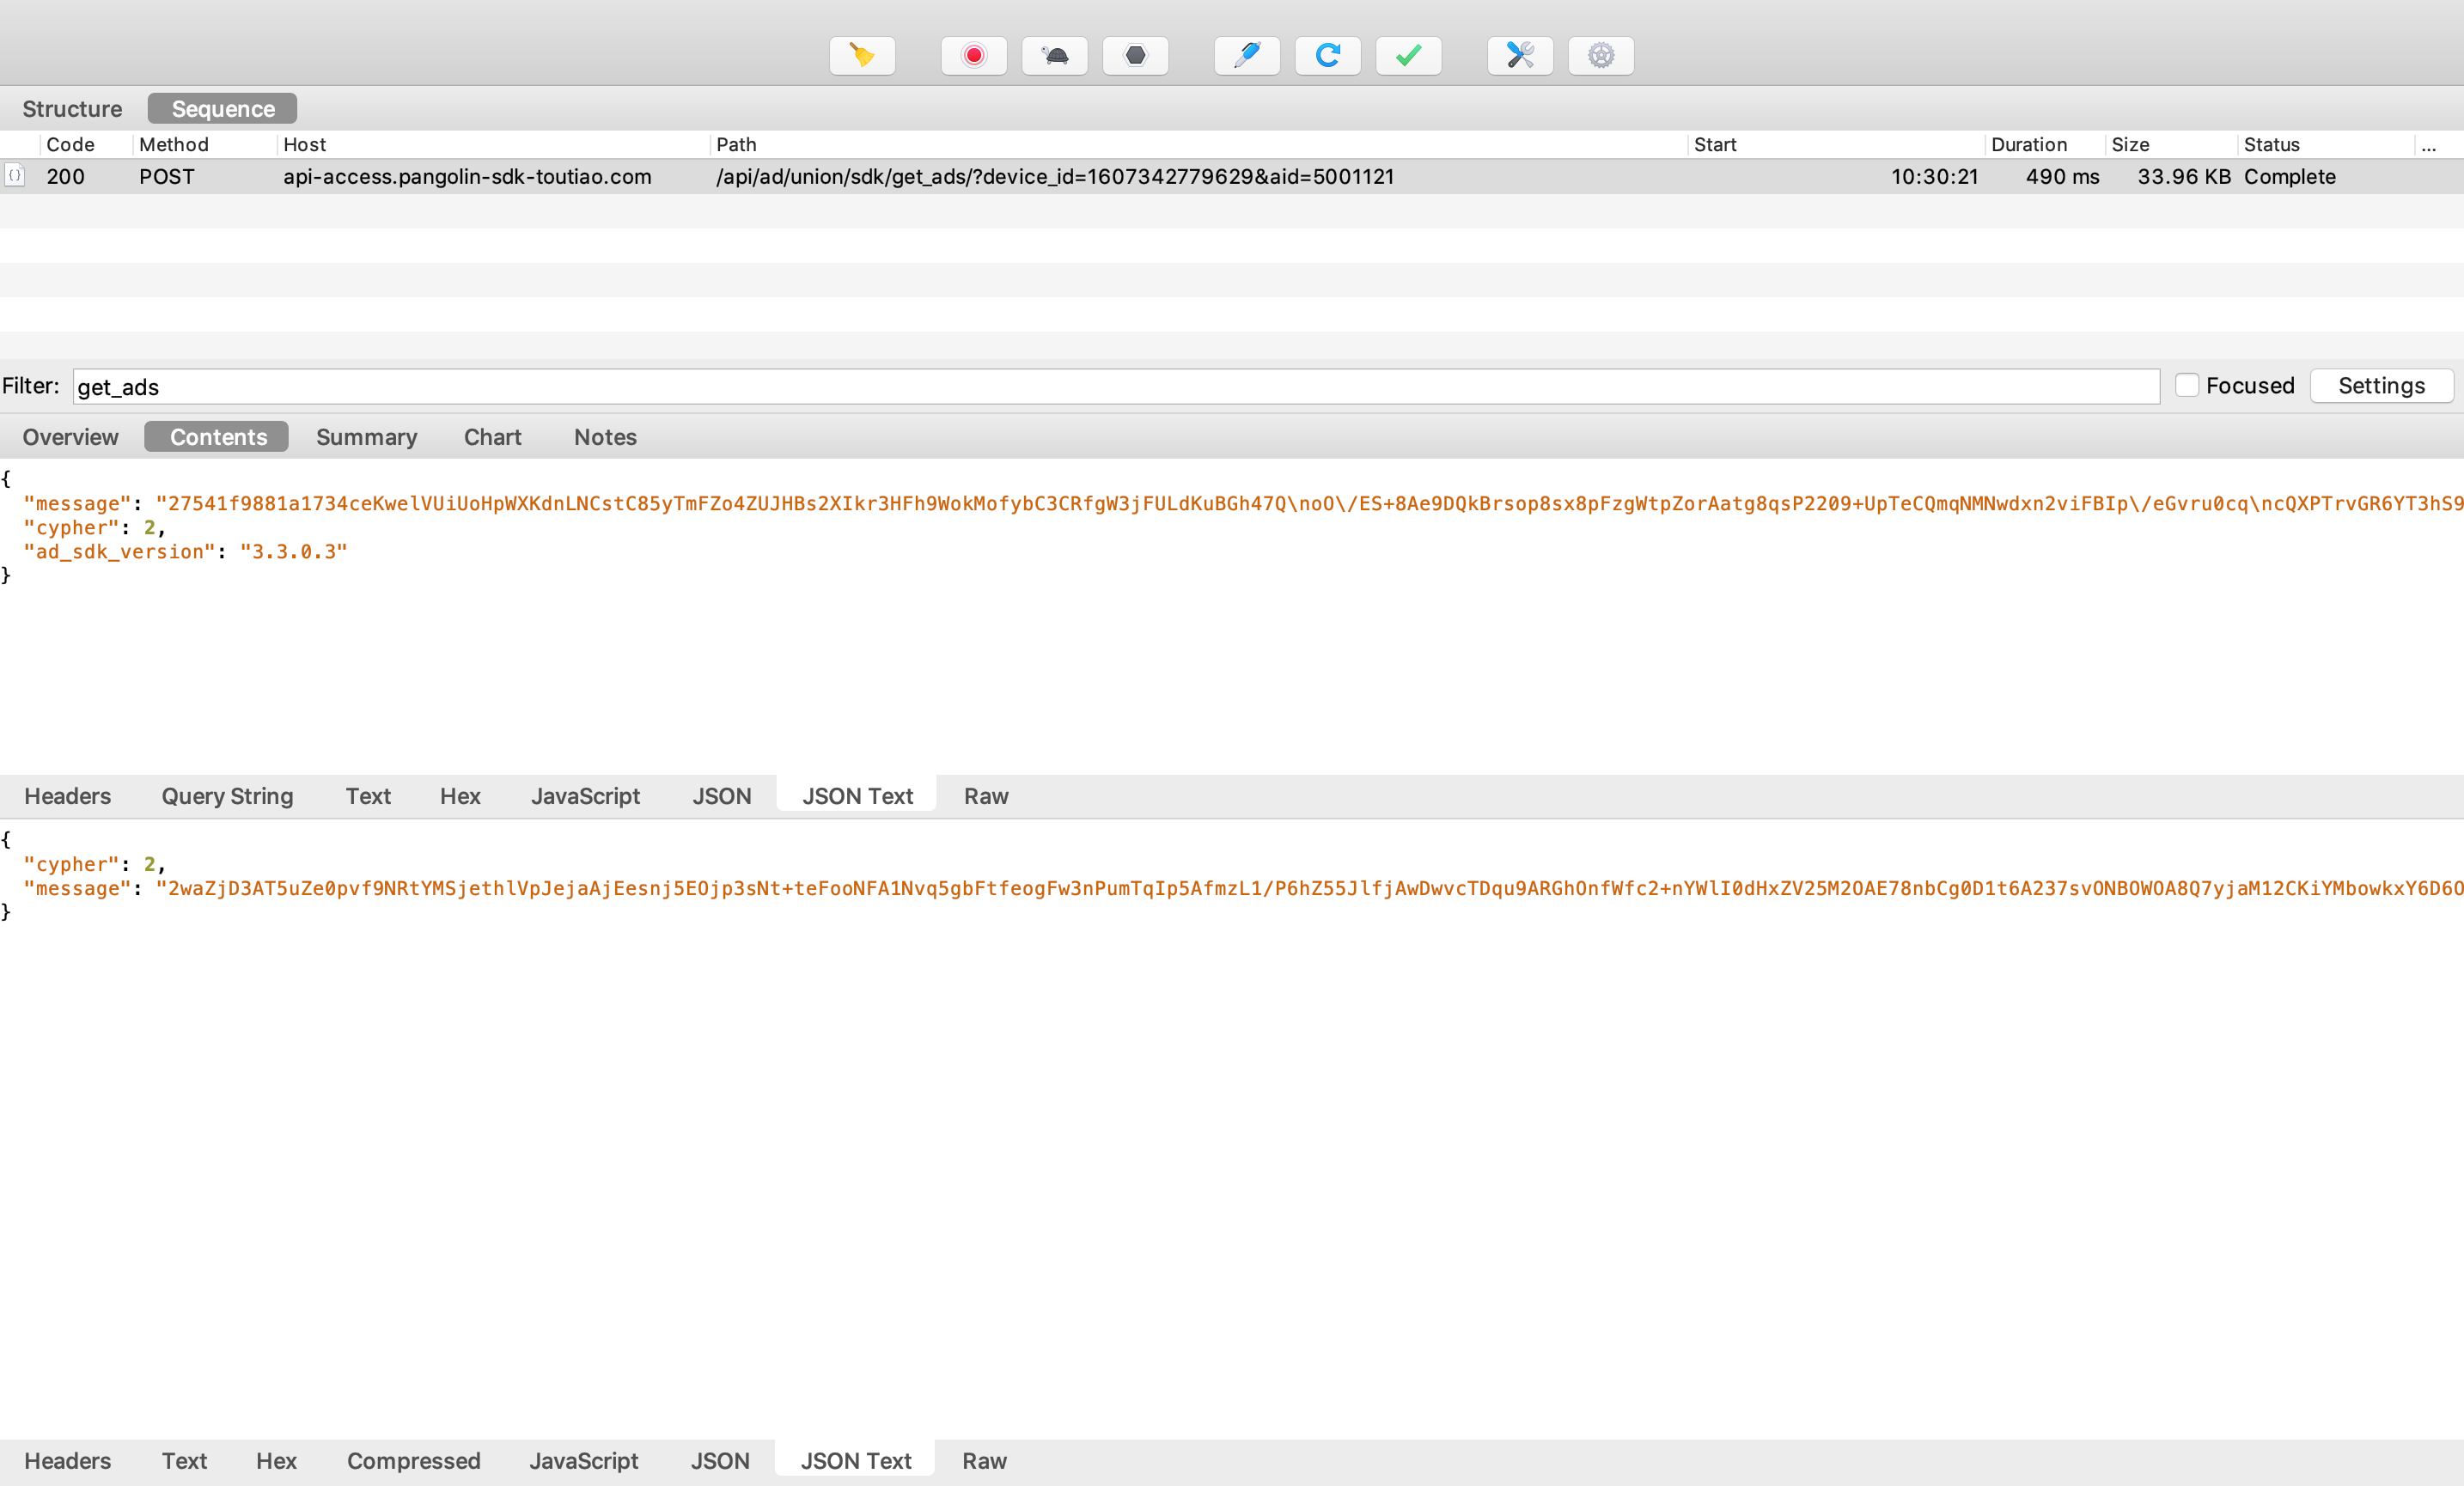Click the blue Repeat arrow icon
This screenshot has width=2464, height=1486.
(x=1327, y=56)
